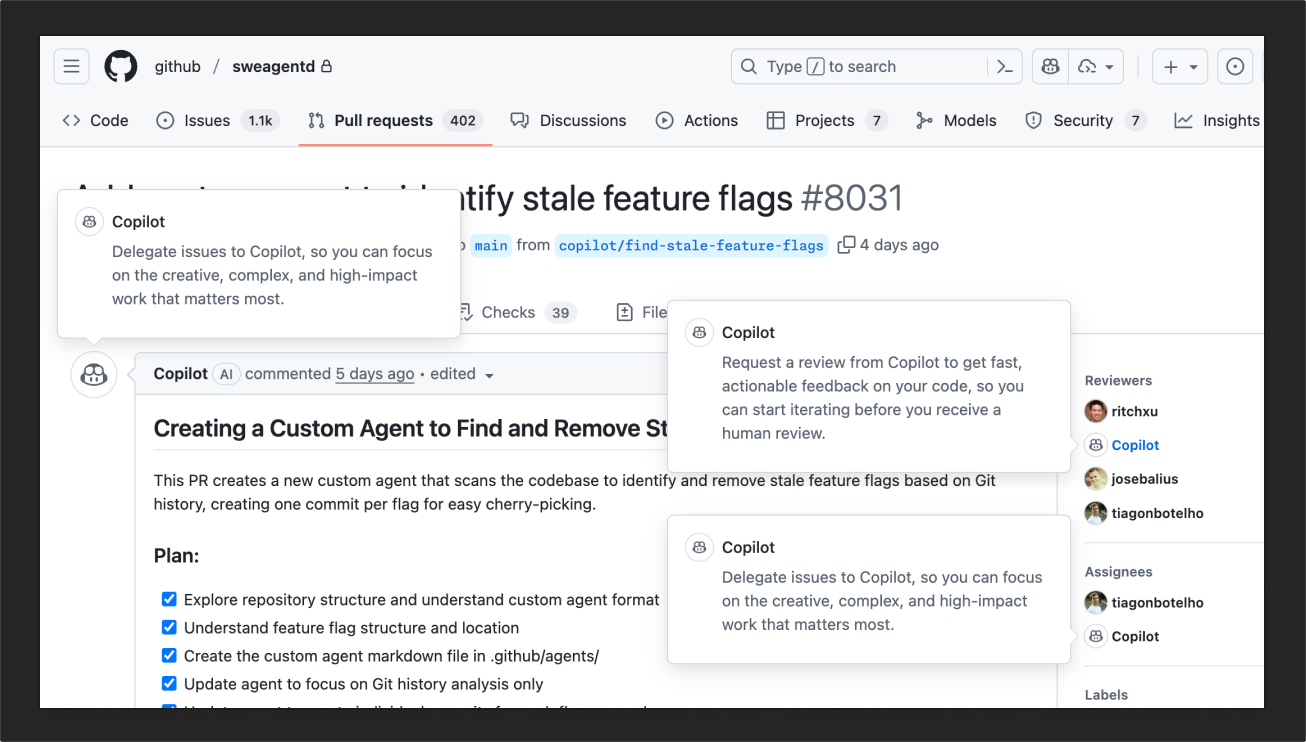The width and height of the screenshot is (1306, 742).
Task: Open the agents cloud dropdown in header
Action: click(1096, 67)
